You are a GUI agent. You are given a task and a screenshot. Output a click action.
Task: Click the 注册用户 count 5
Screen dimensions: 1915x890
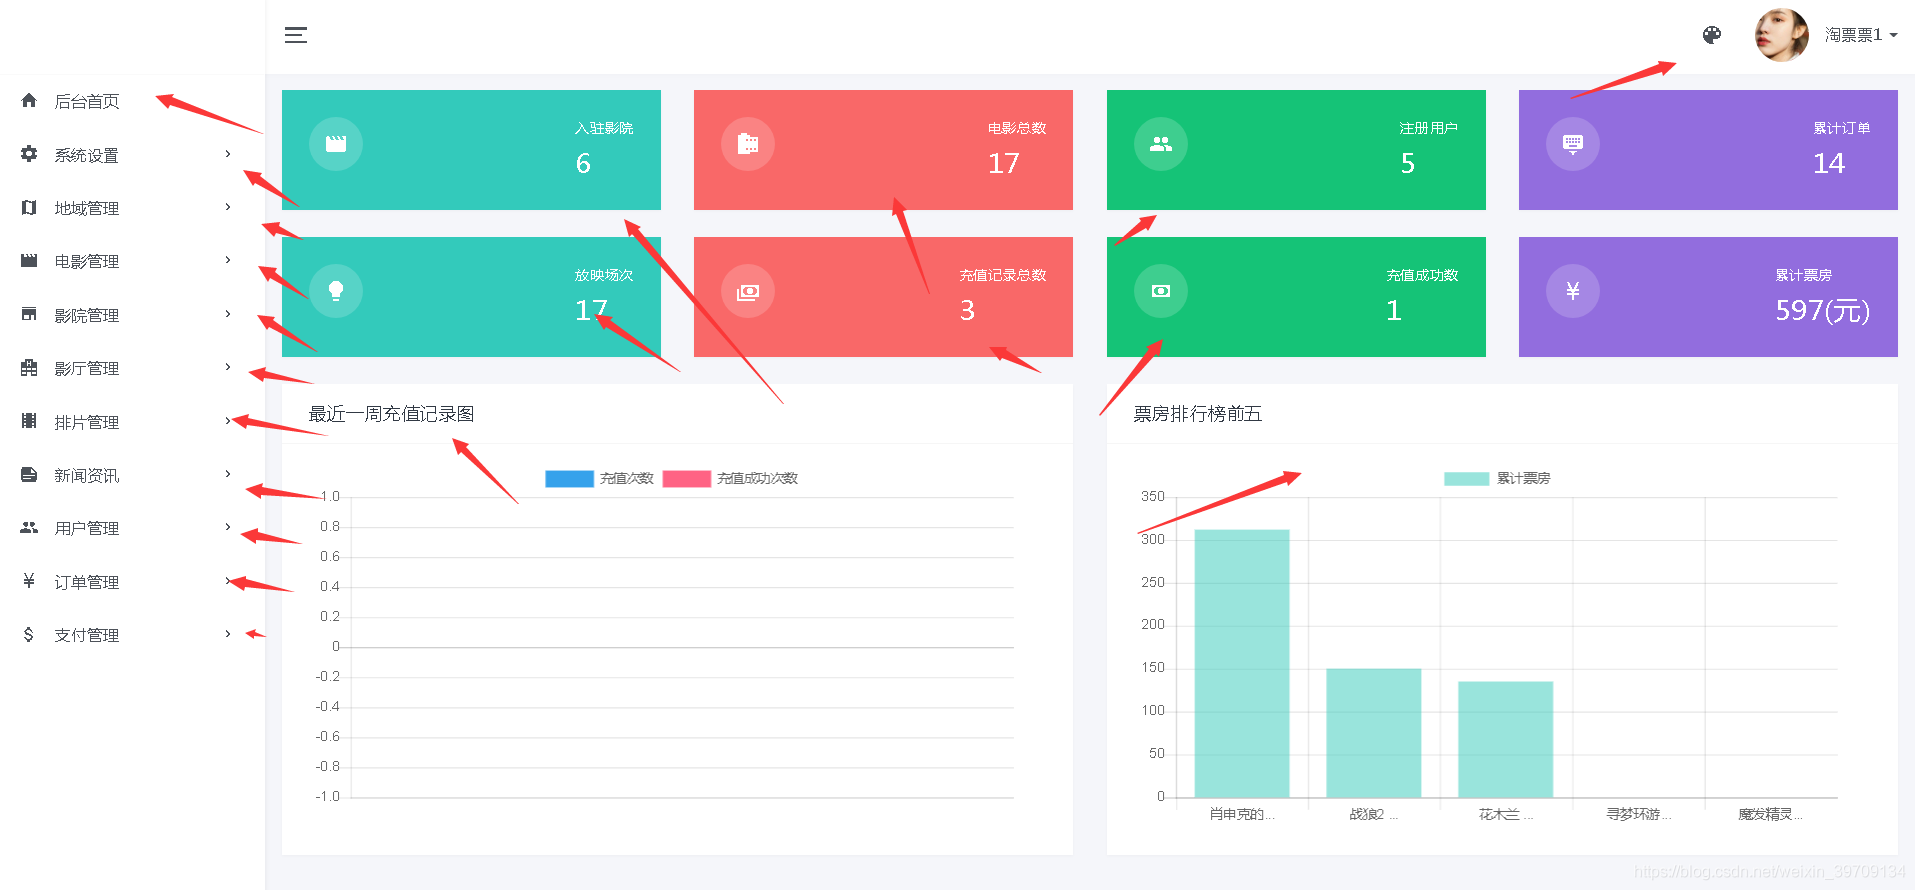point(1408,163)
